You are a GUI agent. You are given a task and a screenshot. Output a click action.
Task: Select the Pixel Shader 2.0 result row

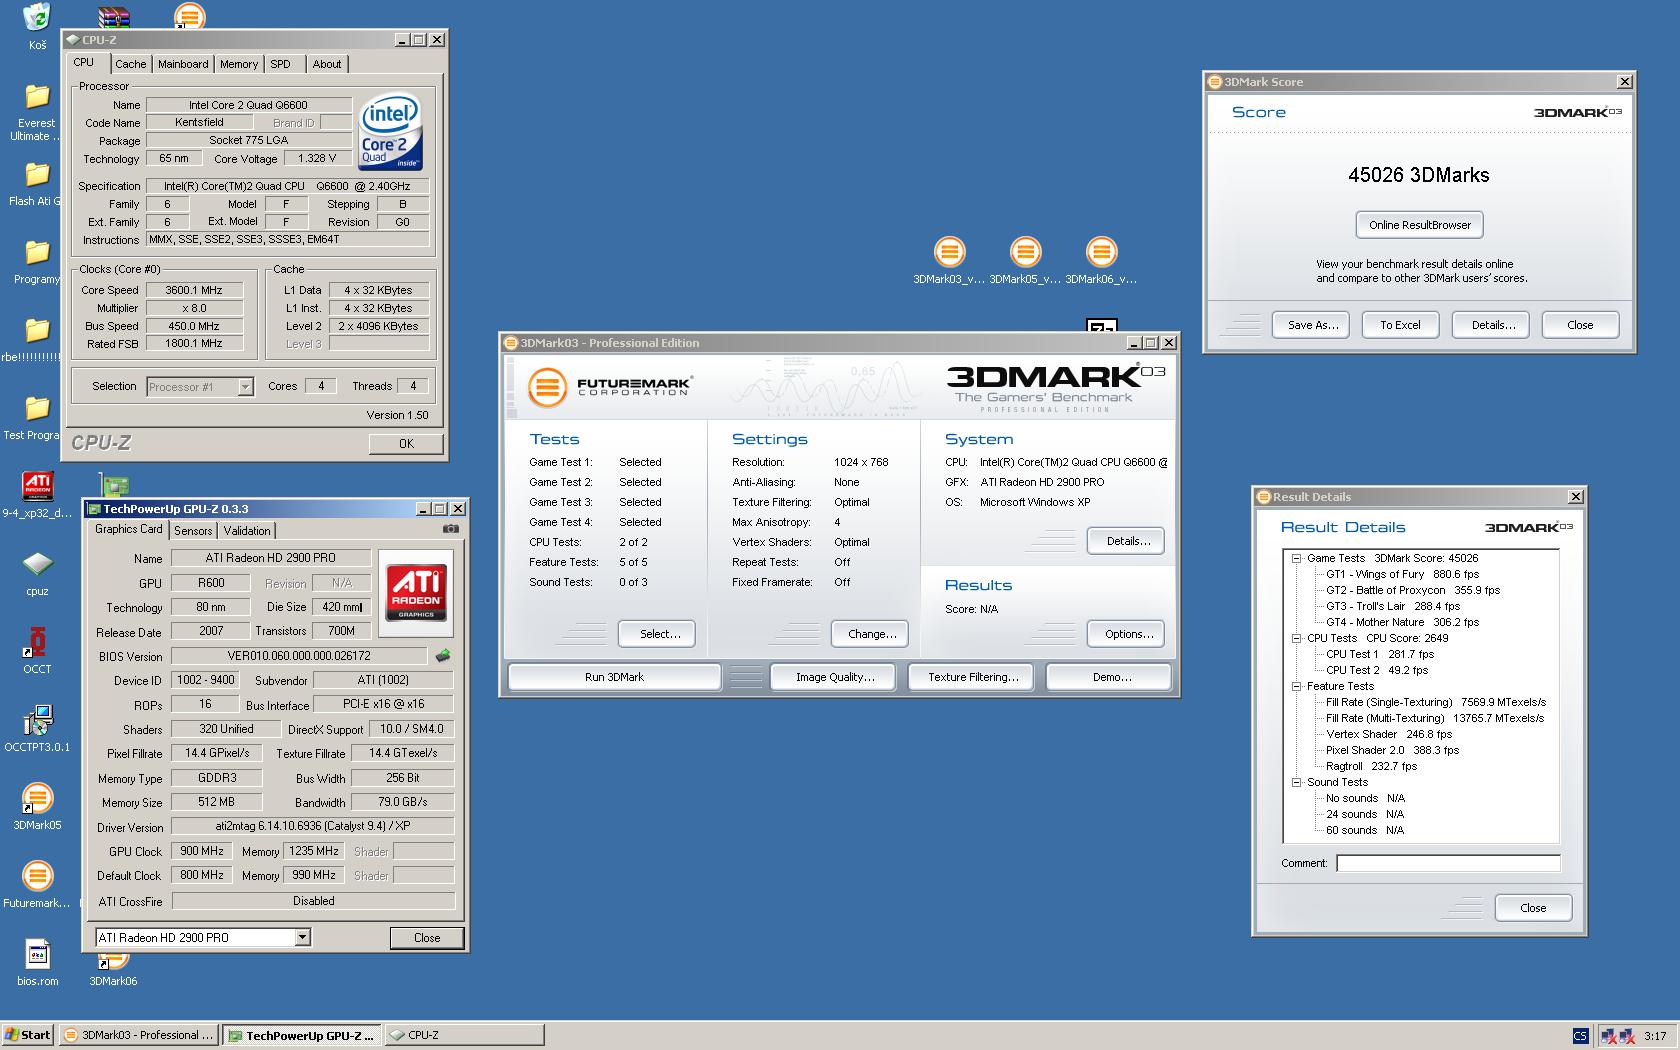[x=1392, y=751]
